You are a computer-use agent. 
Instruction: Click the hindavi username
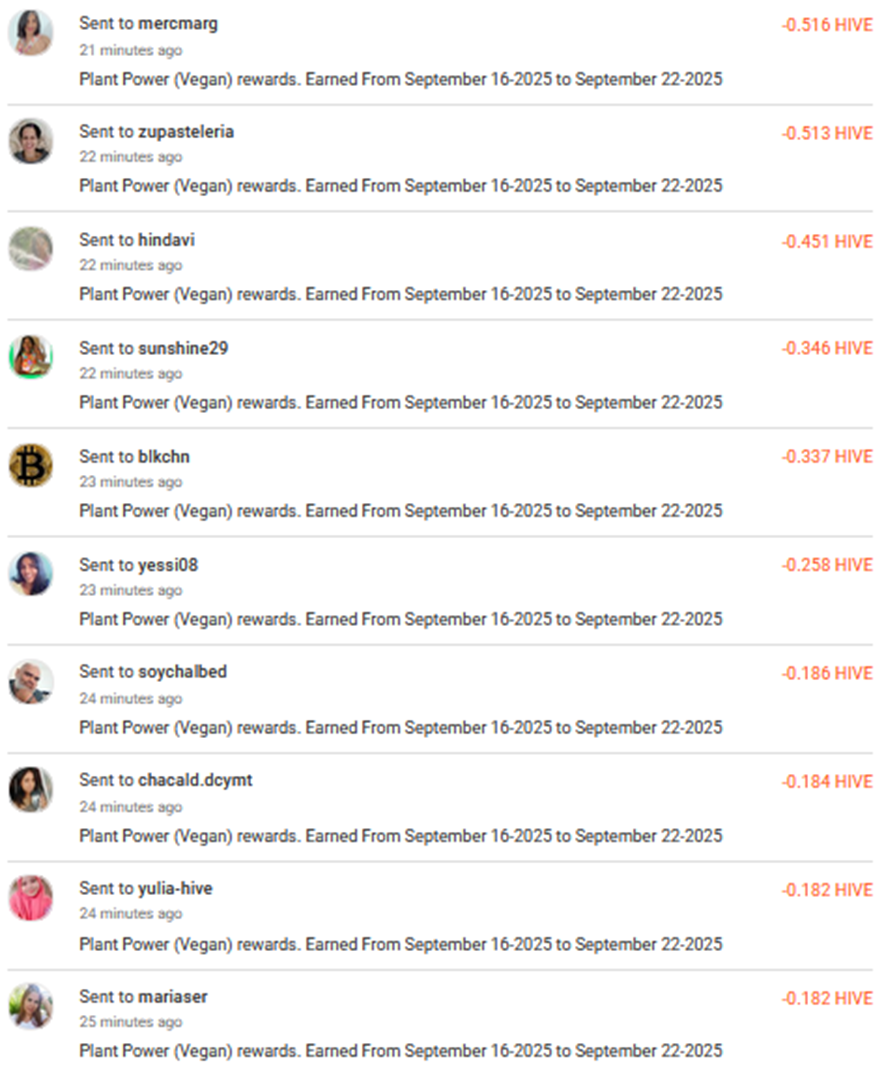166,240
